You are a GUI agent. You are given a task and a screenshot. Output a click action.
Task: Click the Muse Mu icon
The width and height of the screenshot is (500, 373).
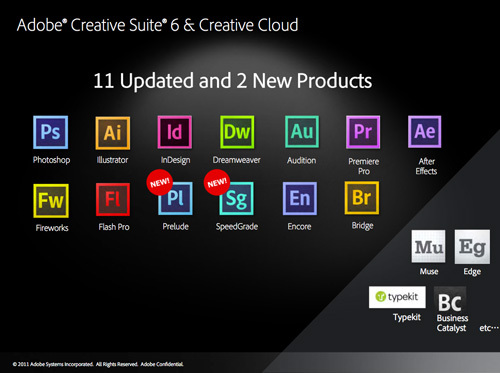coord(428,246)
